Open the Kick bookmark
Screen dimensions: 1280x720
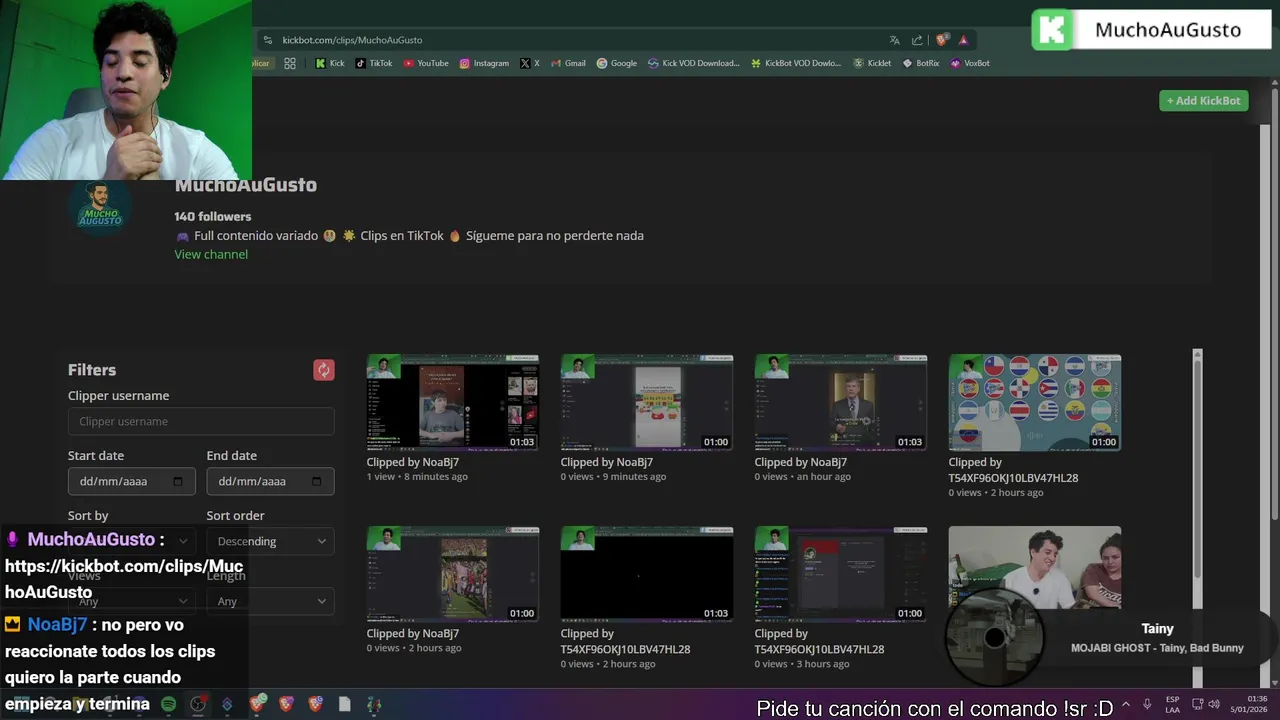coord(329,63)
